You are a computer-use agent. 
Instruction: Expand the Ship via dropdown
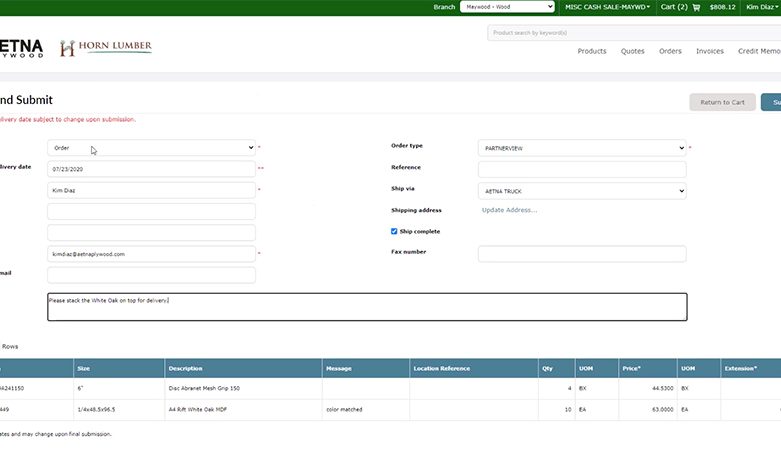click(581, 190)
